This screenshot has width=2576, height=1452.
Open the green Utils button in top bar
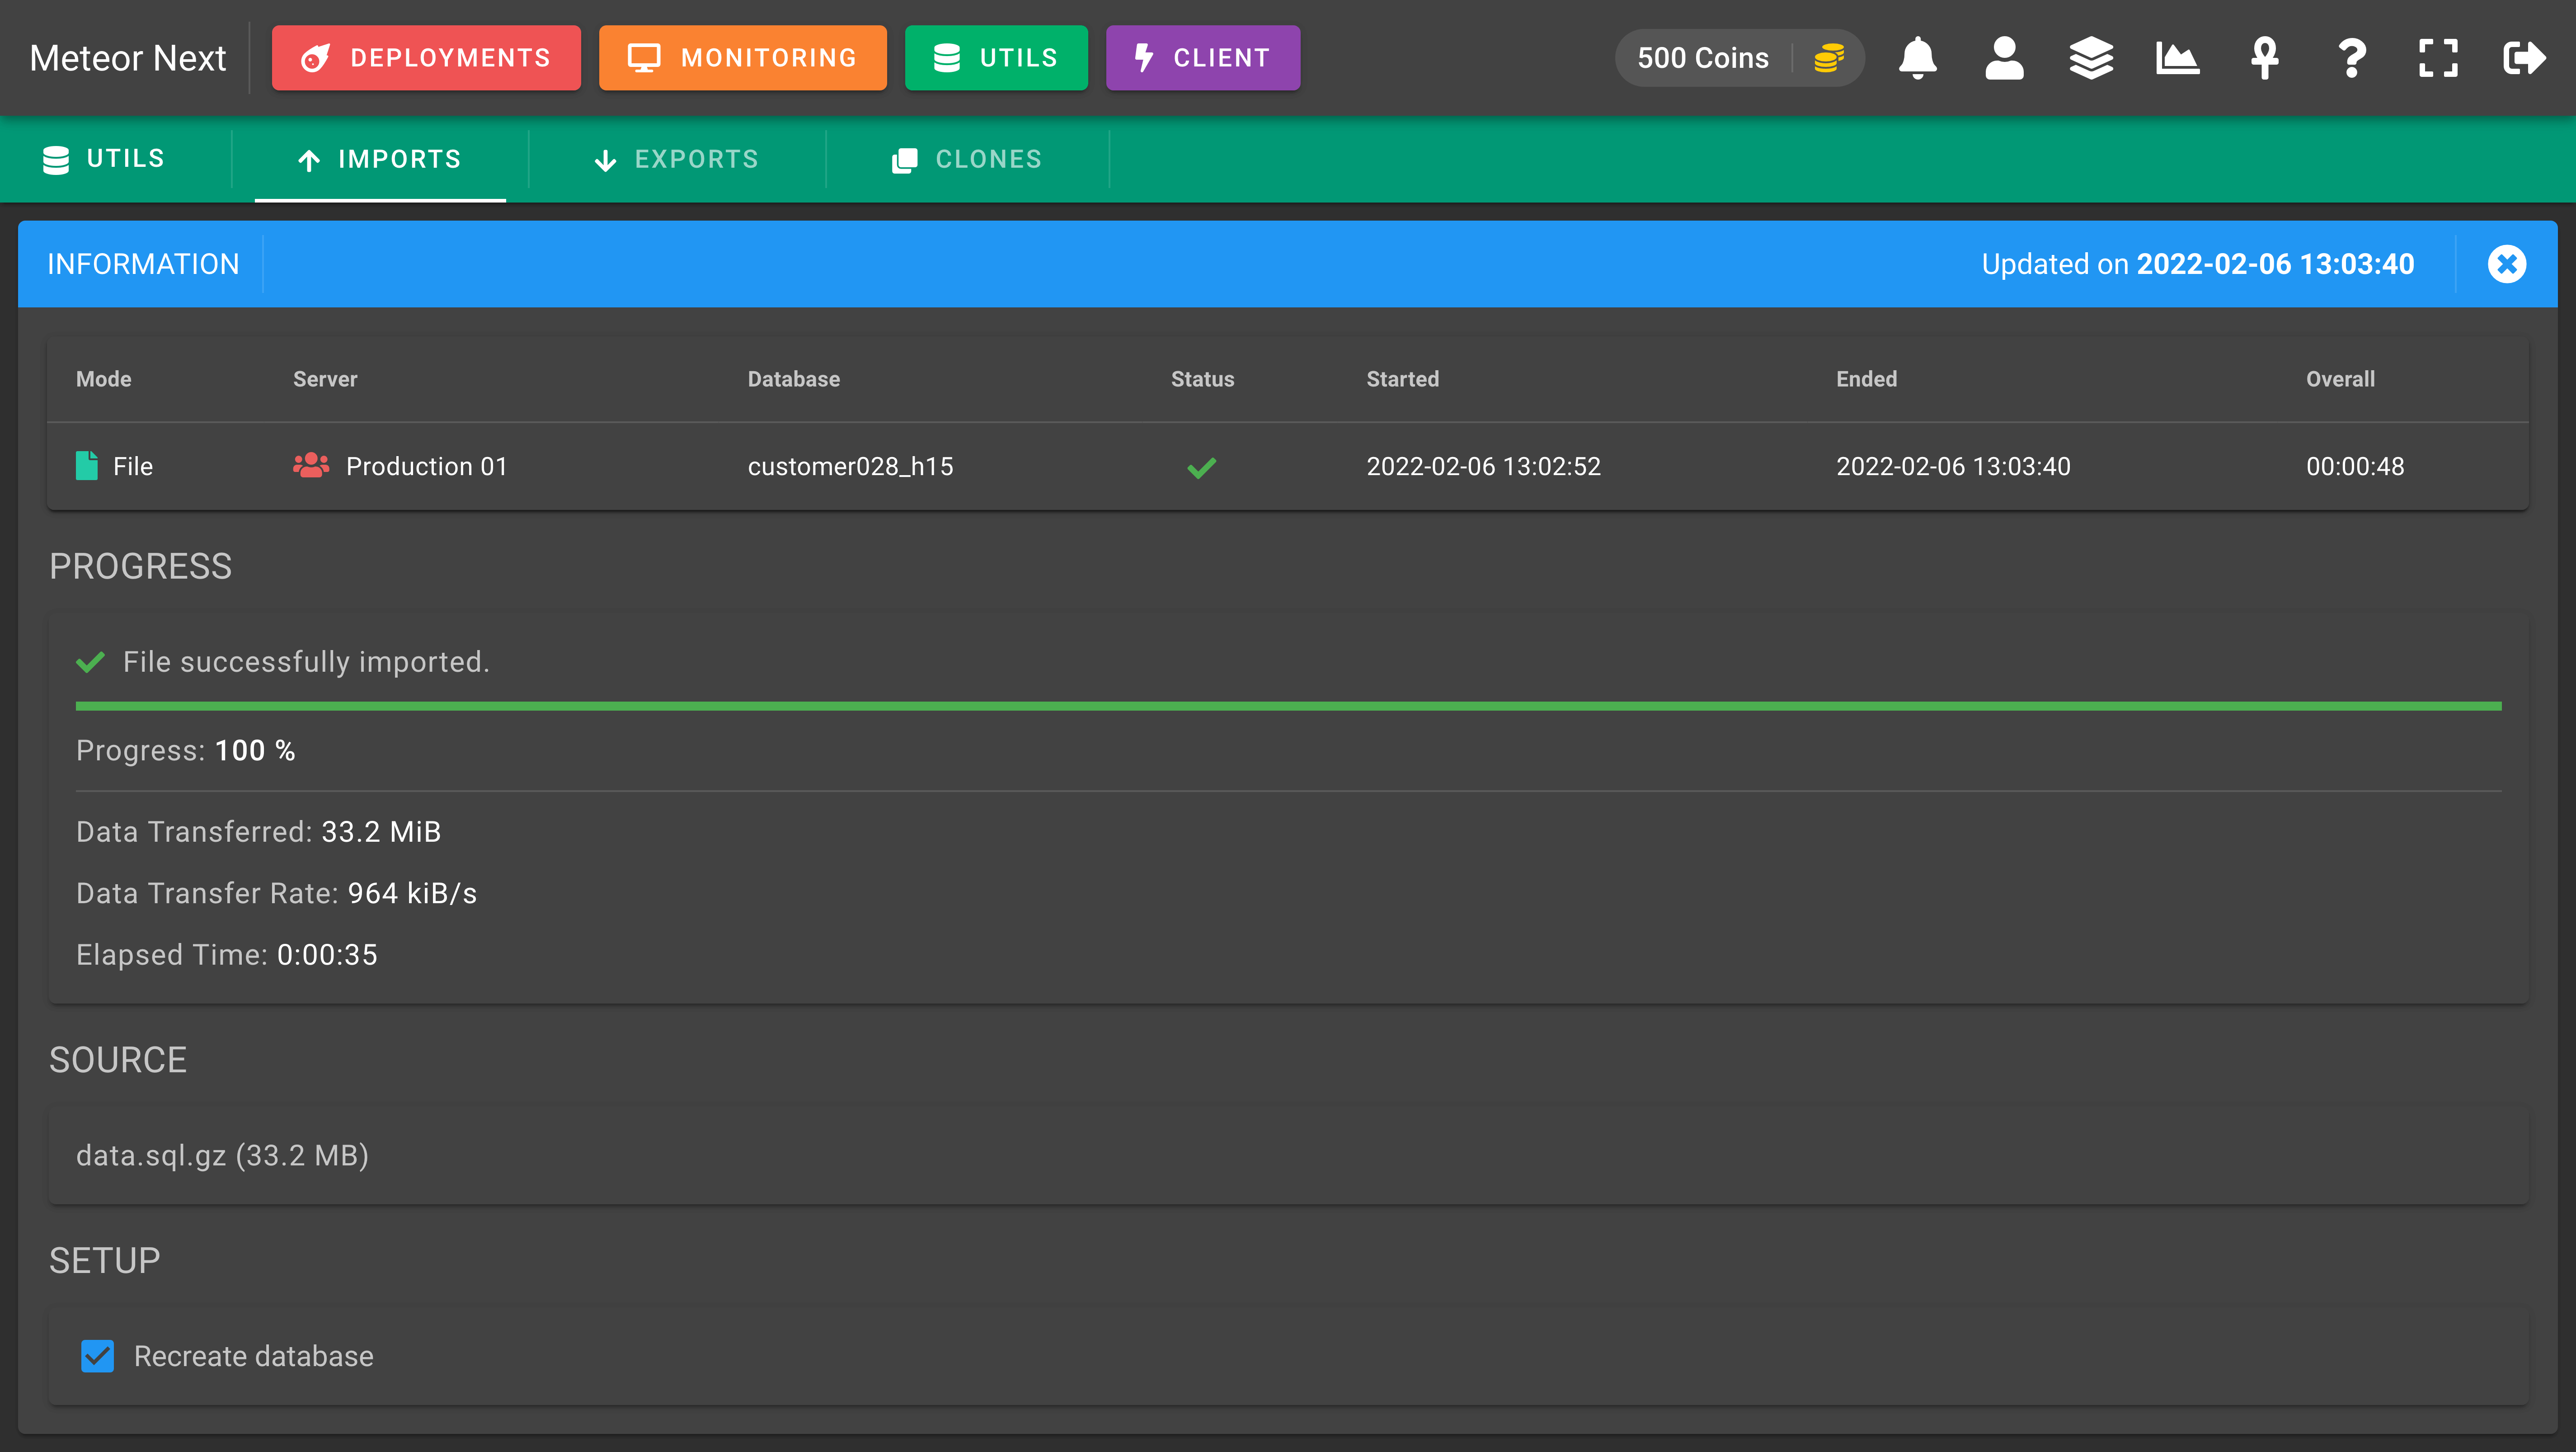[996, 58]
